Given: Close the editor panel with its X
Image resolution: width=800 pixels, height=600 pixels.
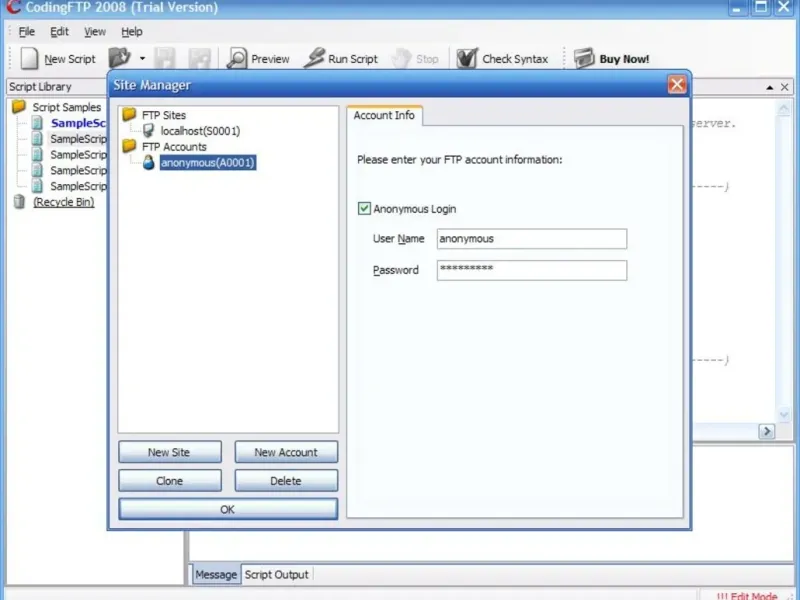Looking at the screenshot, I should (x=785, y=87).
